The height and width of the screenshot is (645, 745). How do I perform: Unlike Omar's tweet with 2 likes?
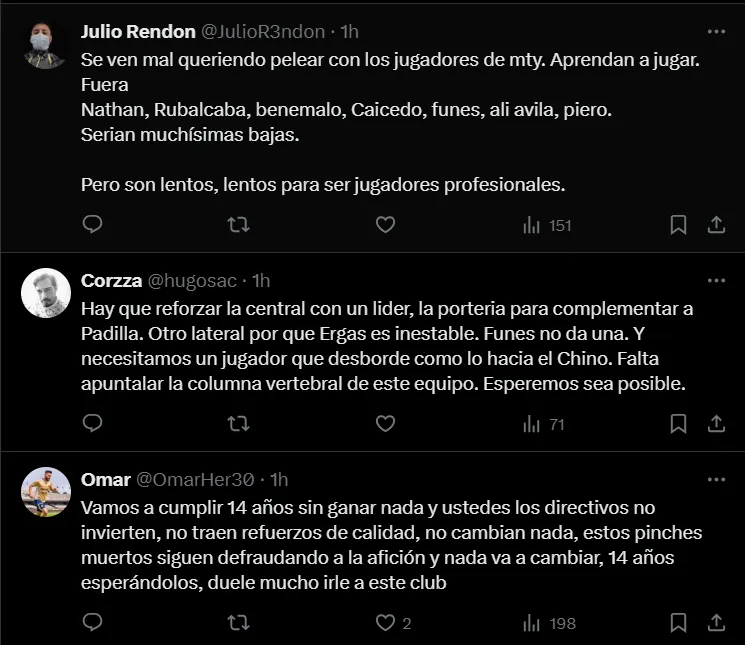click(x=385, y=623)
